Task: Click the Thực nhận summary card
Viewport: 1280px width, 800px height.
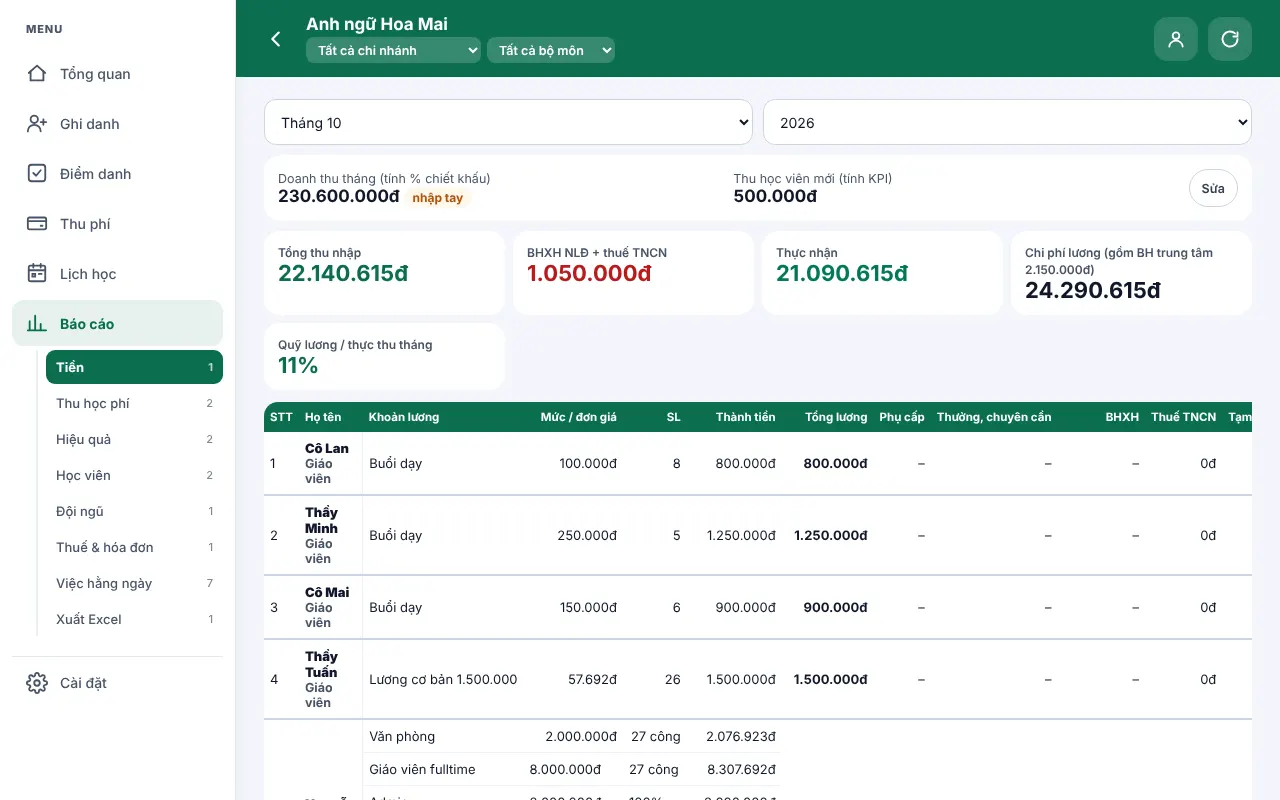Action: [x=882, y=273]
